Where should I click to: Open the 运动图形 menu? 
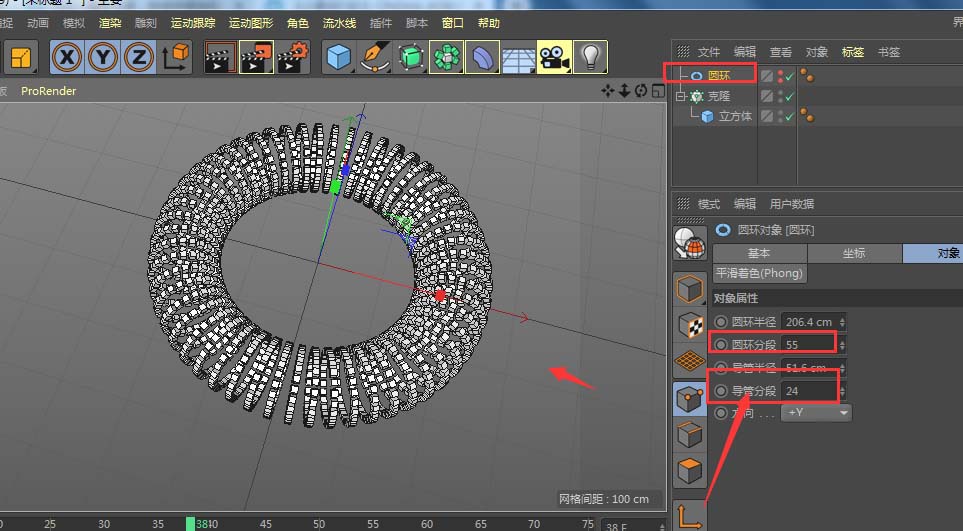click(x=250, y=23)
